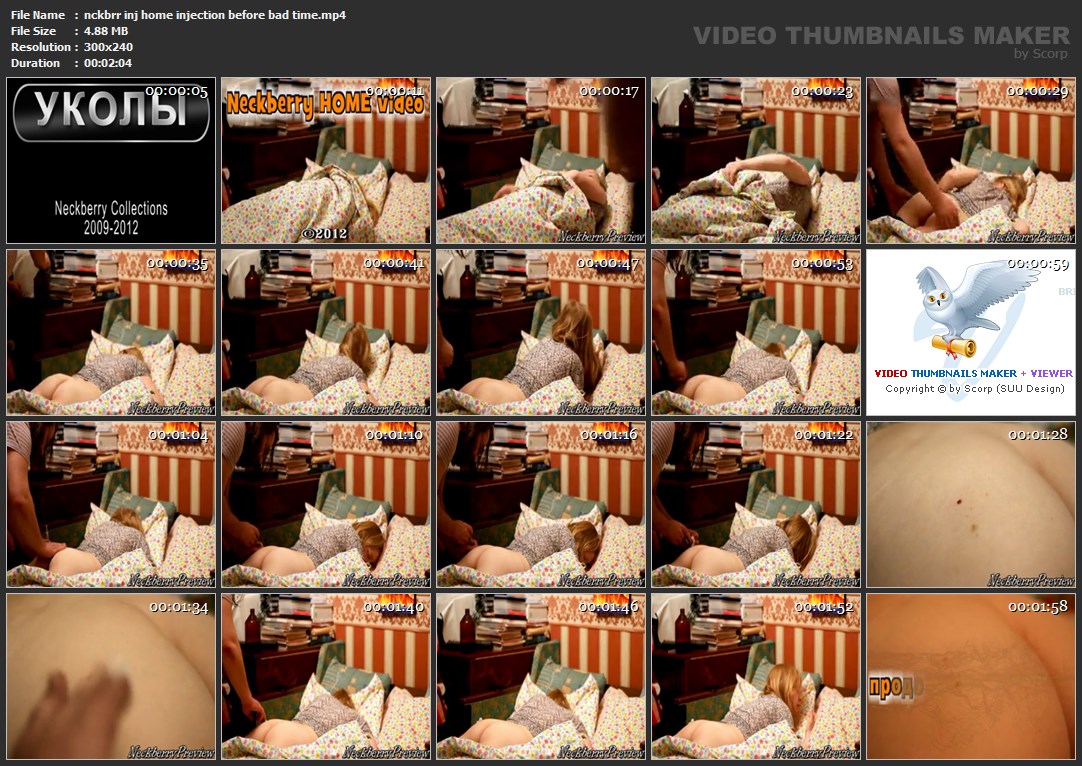Click the Resolution value 300x240
The image size is (1082, 766).
[108, 47]
